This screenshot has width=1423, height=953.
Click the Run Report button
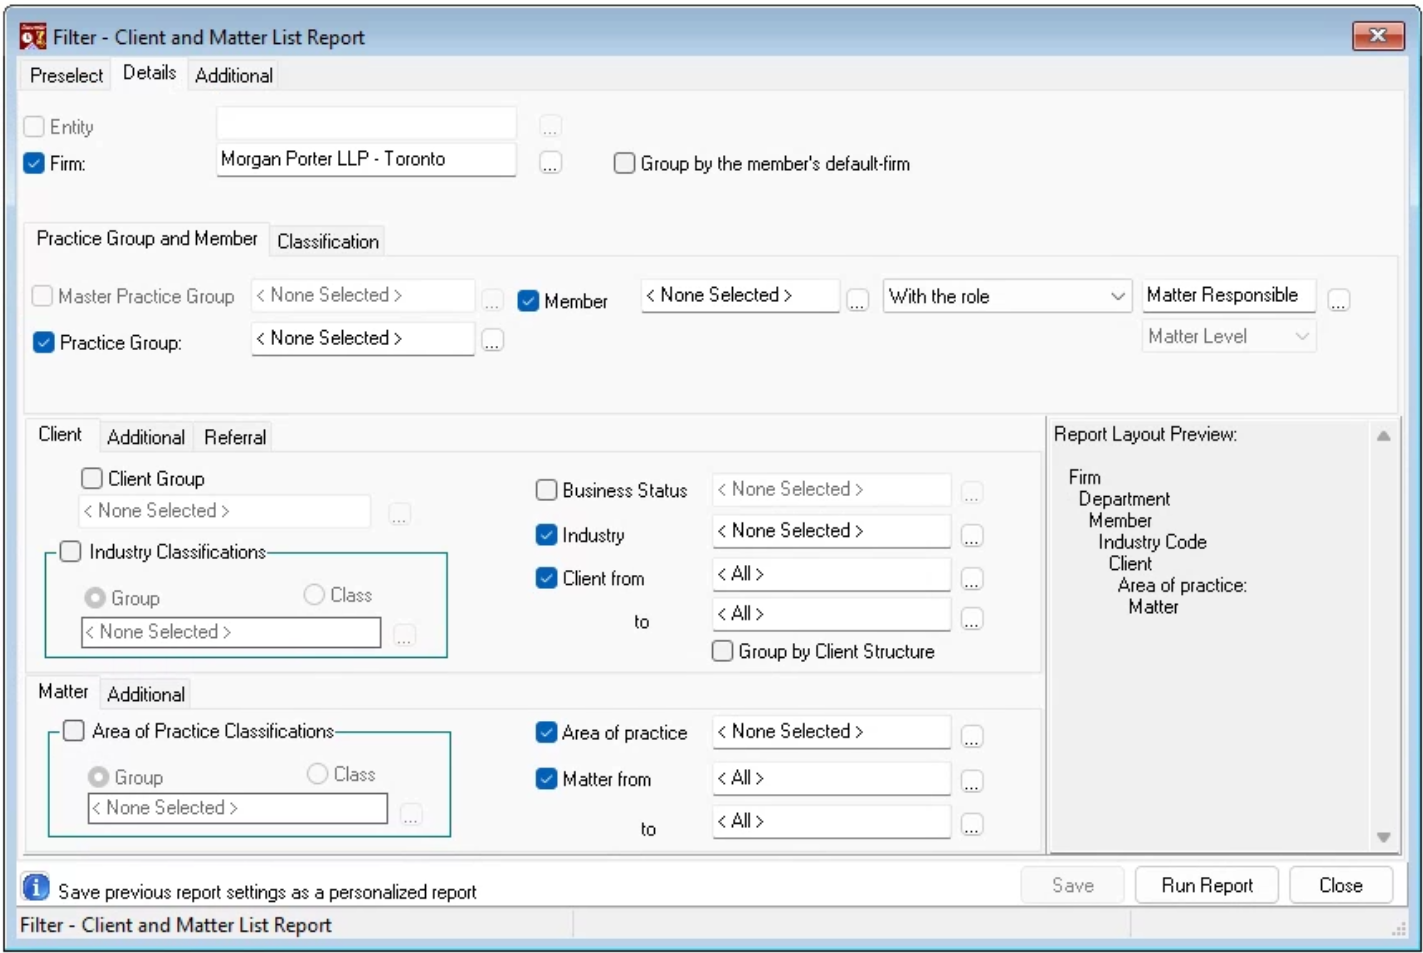click(x=1206, y=885)
